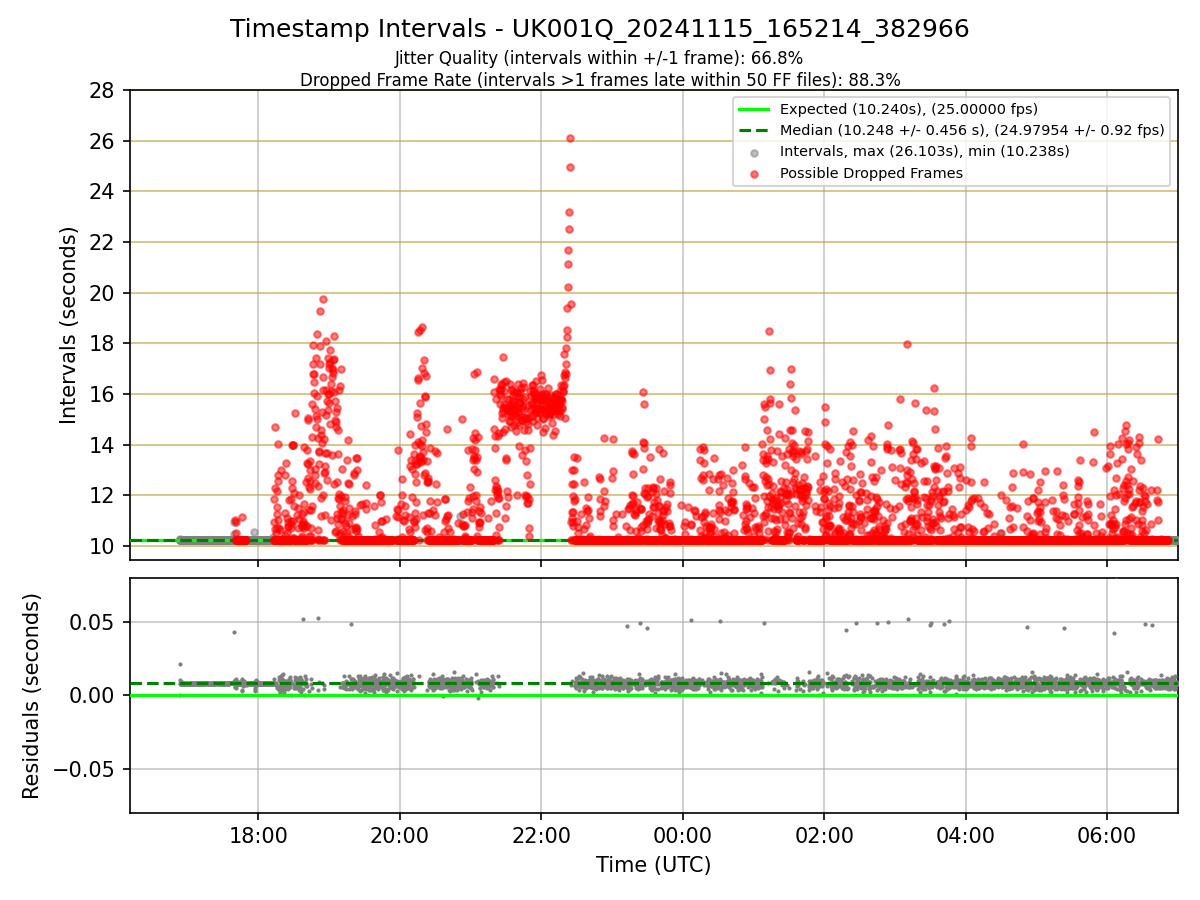Click the 24 tick label on intervals axis

[101, 192]
